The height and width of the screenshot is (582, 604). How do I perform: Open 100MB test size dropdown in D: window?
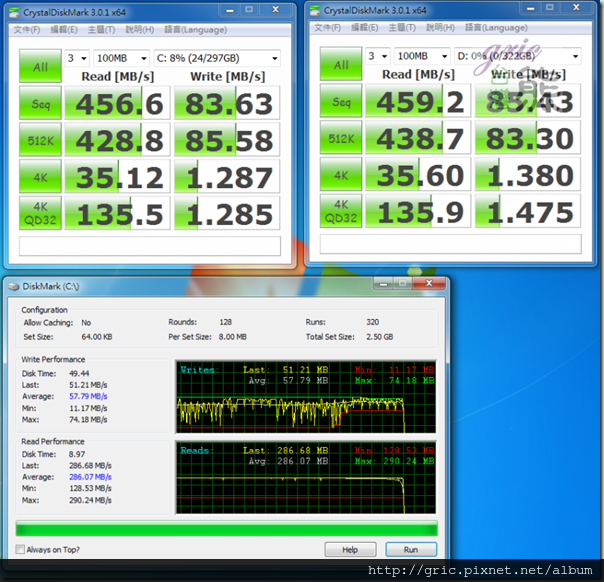point(422,56)
